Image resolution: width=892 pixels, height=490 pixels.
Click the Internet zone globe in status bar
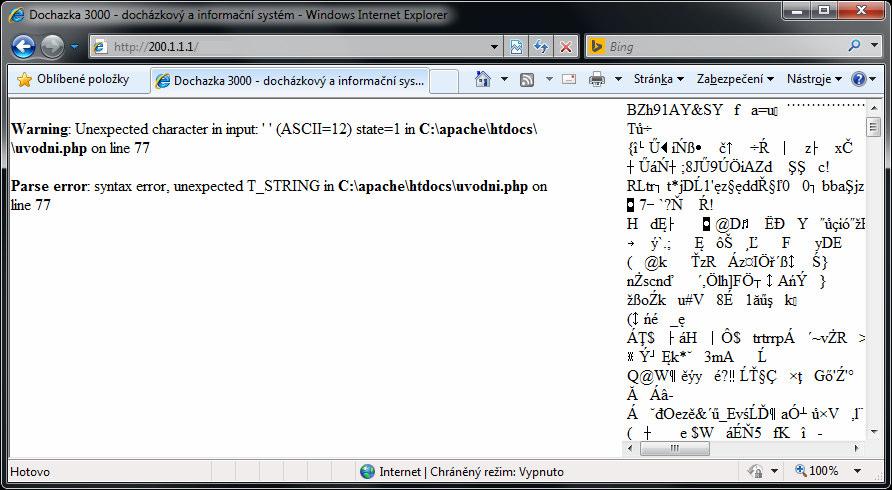pos(367,471)
